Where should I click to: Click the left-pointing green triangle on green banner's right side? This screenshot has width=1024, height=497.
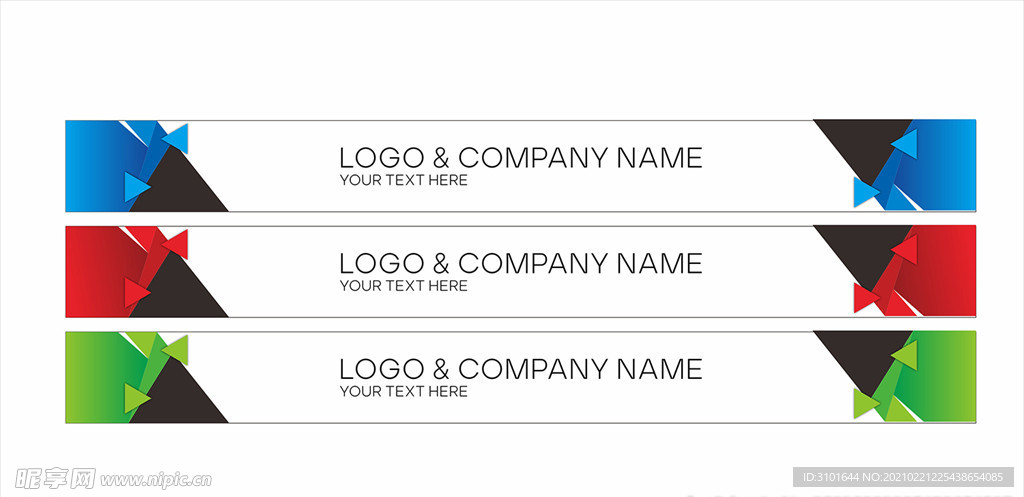[x=906, y=355]
